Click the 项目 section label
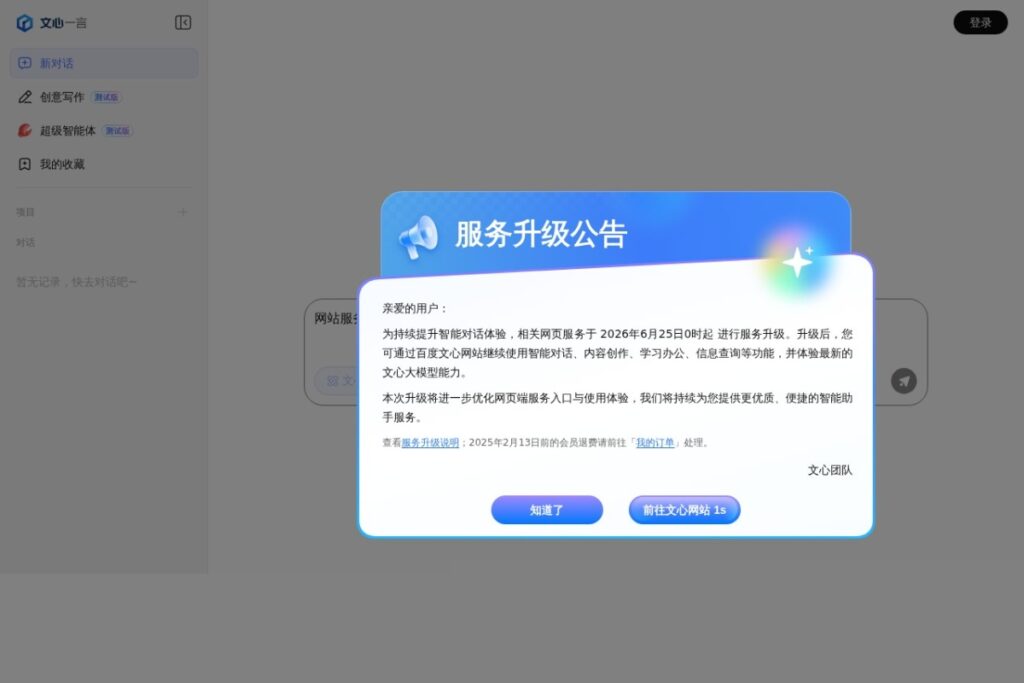 (x=25, y=212)
